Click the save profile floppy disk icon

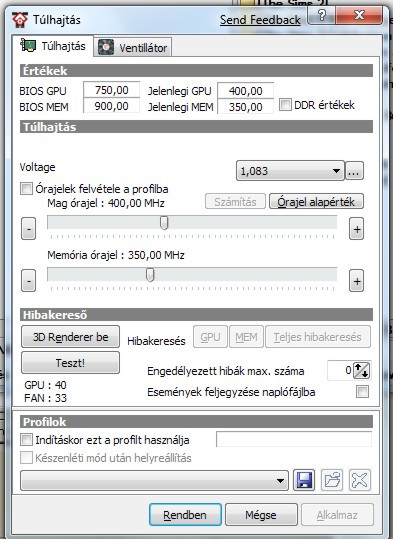pyautogui.click(x=304, y=480)
